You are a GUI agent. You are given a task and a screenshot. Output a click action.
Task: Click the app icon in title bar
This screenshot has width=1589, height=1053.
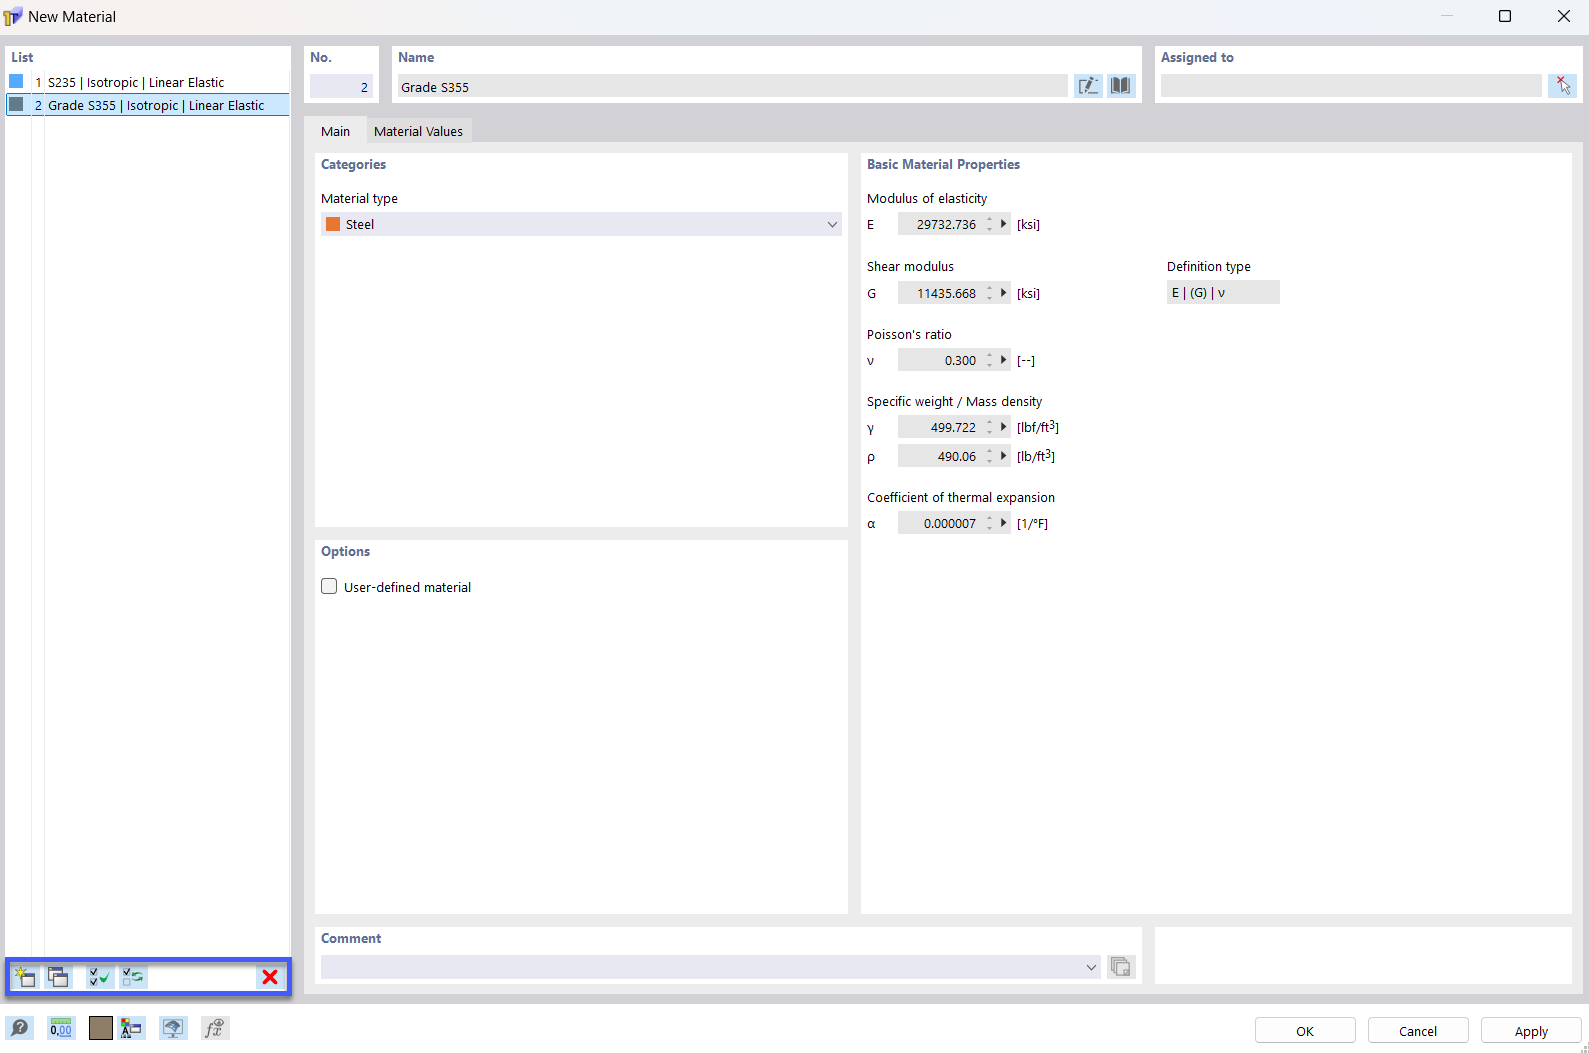(x=13, y=17)
